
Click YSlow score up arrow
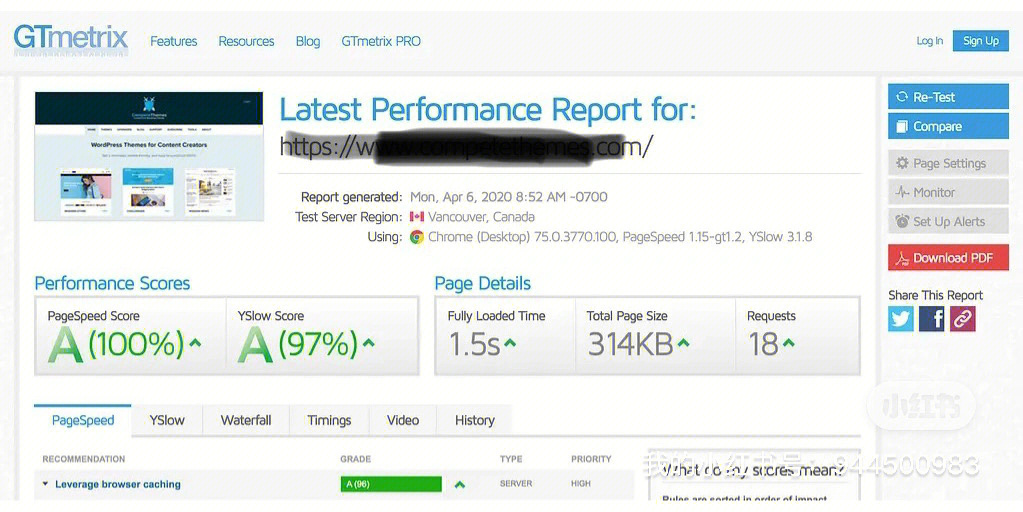pos(369,343)
